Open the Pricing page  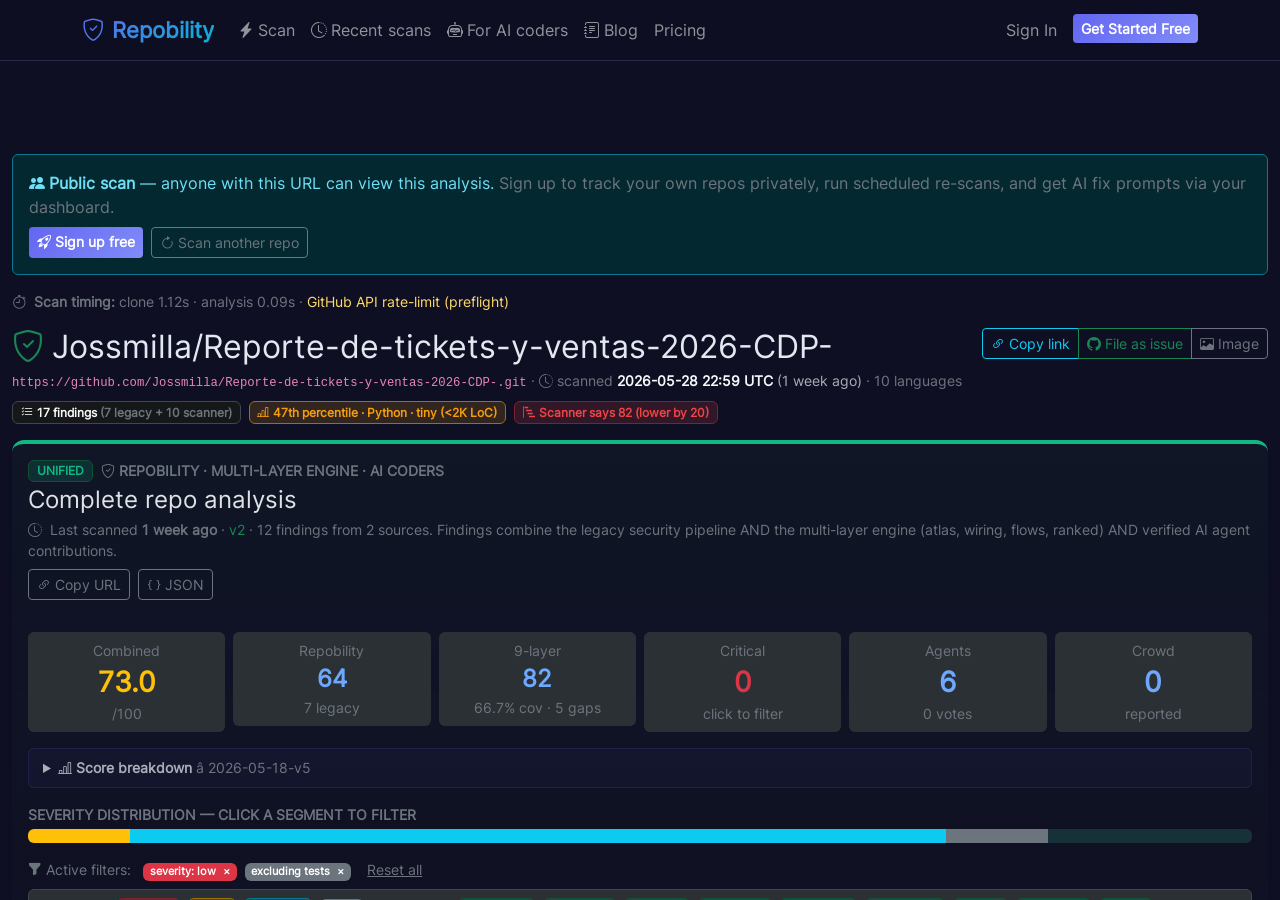pos(680,30)
